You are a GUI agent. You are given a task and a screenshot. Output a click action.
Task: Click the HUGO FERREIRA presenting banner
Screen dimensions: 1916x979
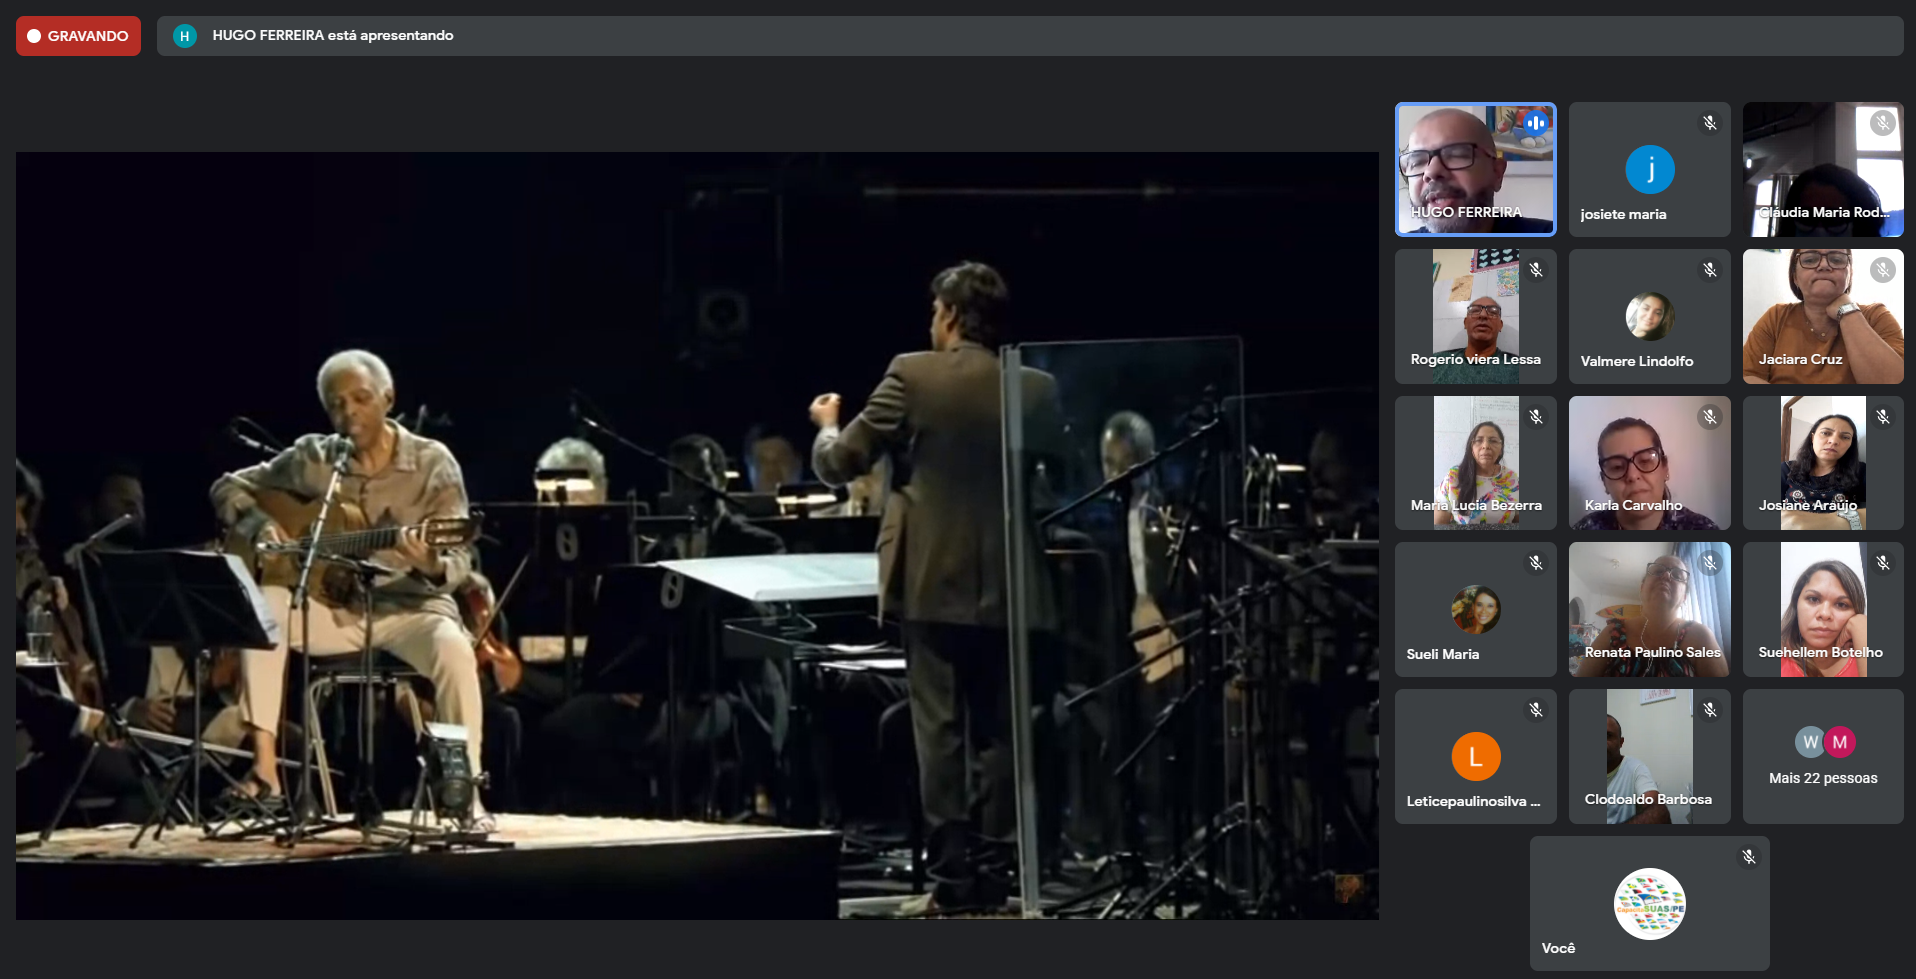(1030, 36)
